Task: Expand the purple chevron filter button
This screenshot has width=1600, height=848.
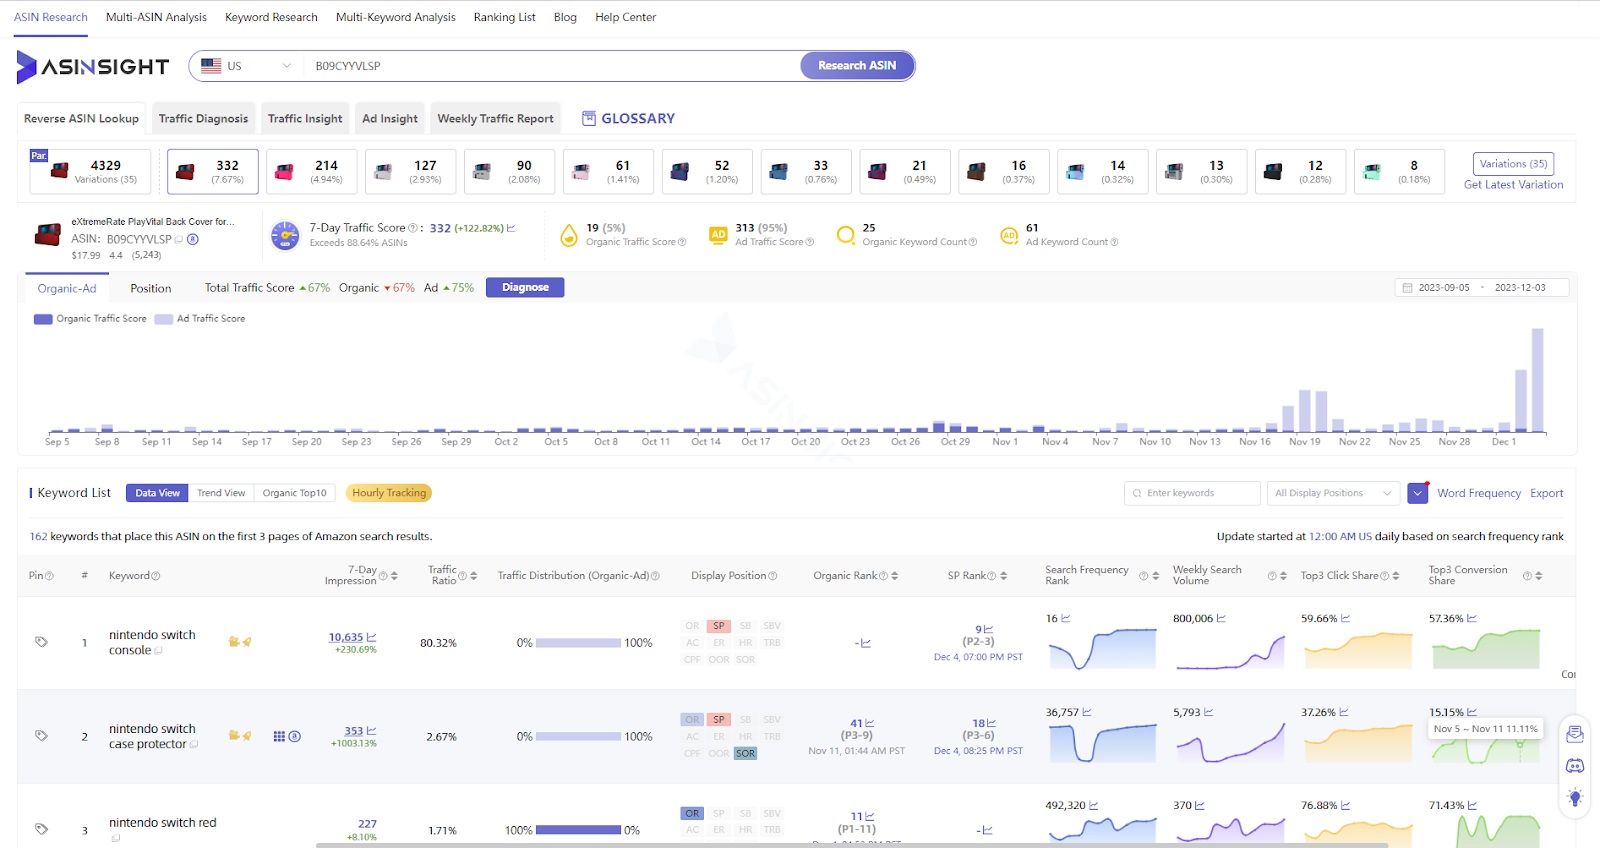Action: coord(1417,493)
